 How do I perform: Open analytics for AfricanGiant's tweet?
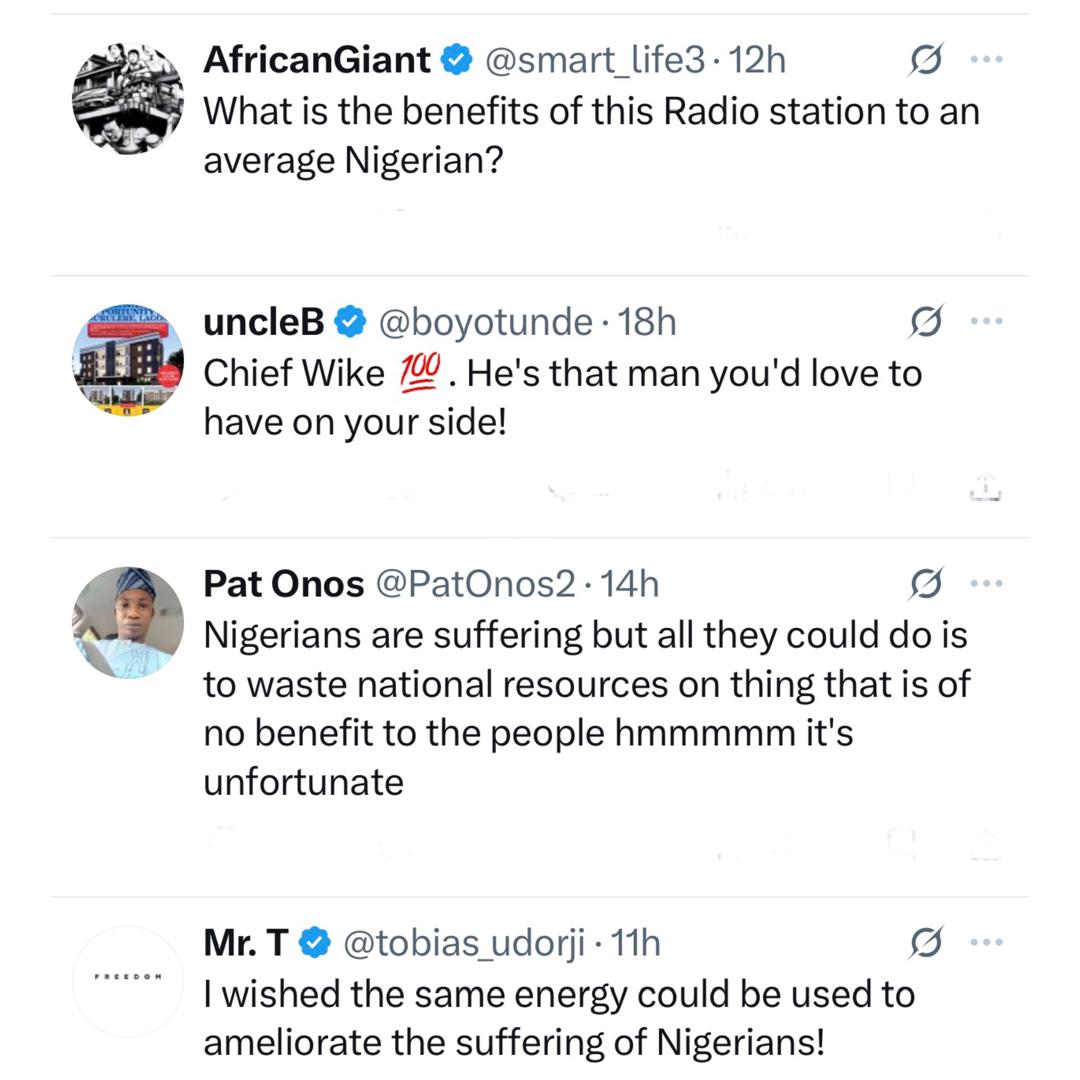tap(925, 59)
